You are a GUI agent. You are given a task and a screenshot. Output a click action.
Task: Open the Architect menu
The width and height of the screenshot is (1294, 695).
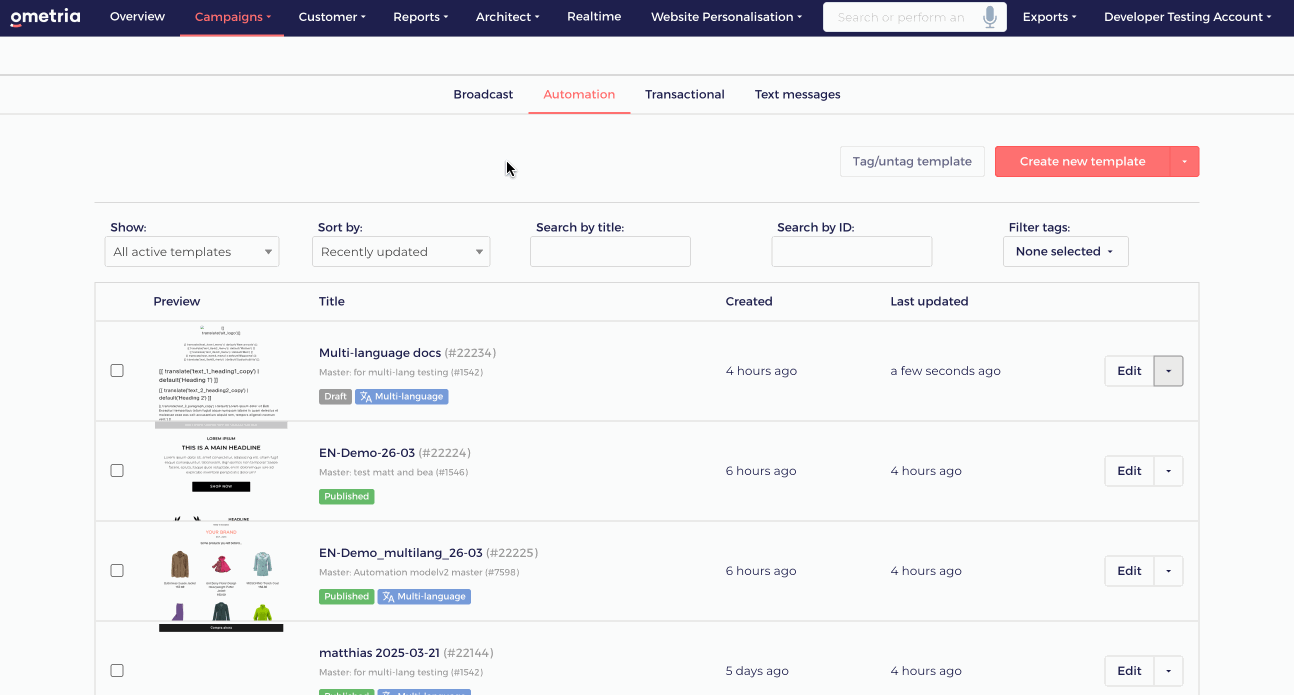pyautogui.click(x=507, y=17)
